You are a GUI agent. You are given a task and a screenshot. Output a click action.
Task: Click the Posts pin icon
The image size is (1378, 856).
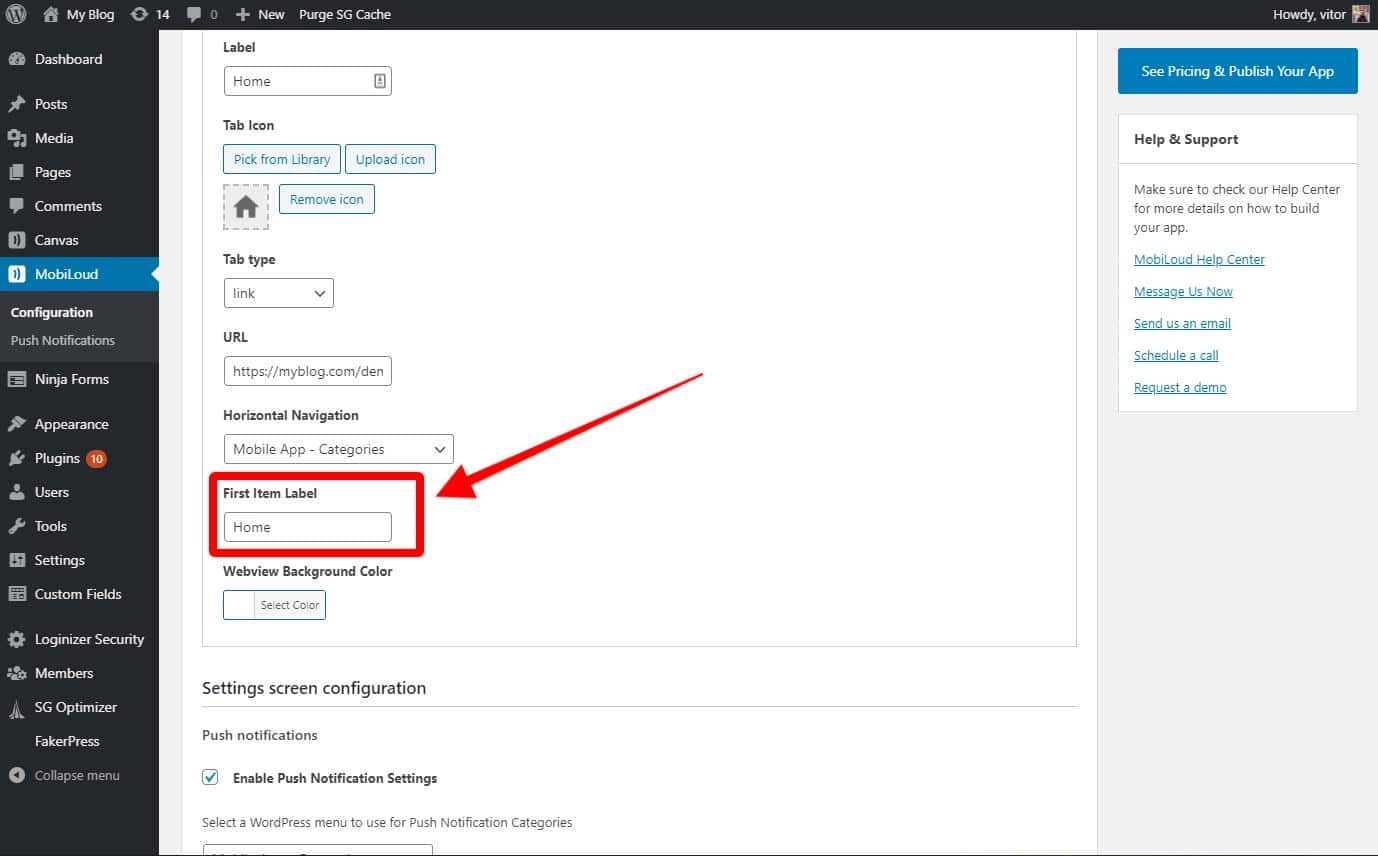[17, 104]
